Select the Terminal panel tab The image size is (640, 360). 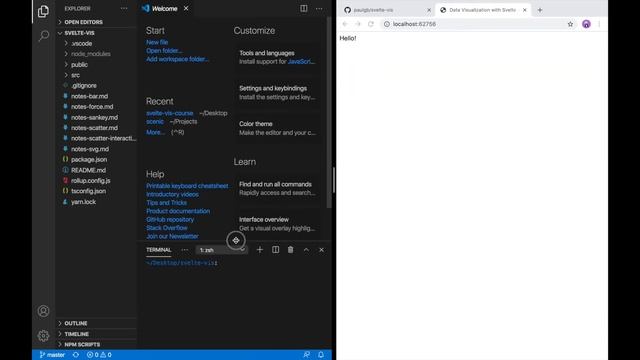pyautogui.click(x=159, y=250)
